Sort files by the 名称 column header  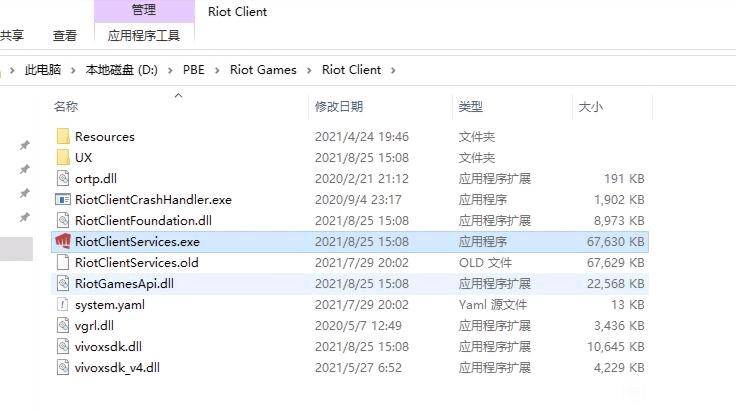[66, 107]
